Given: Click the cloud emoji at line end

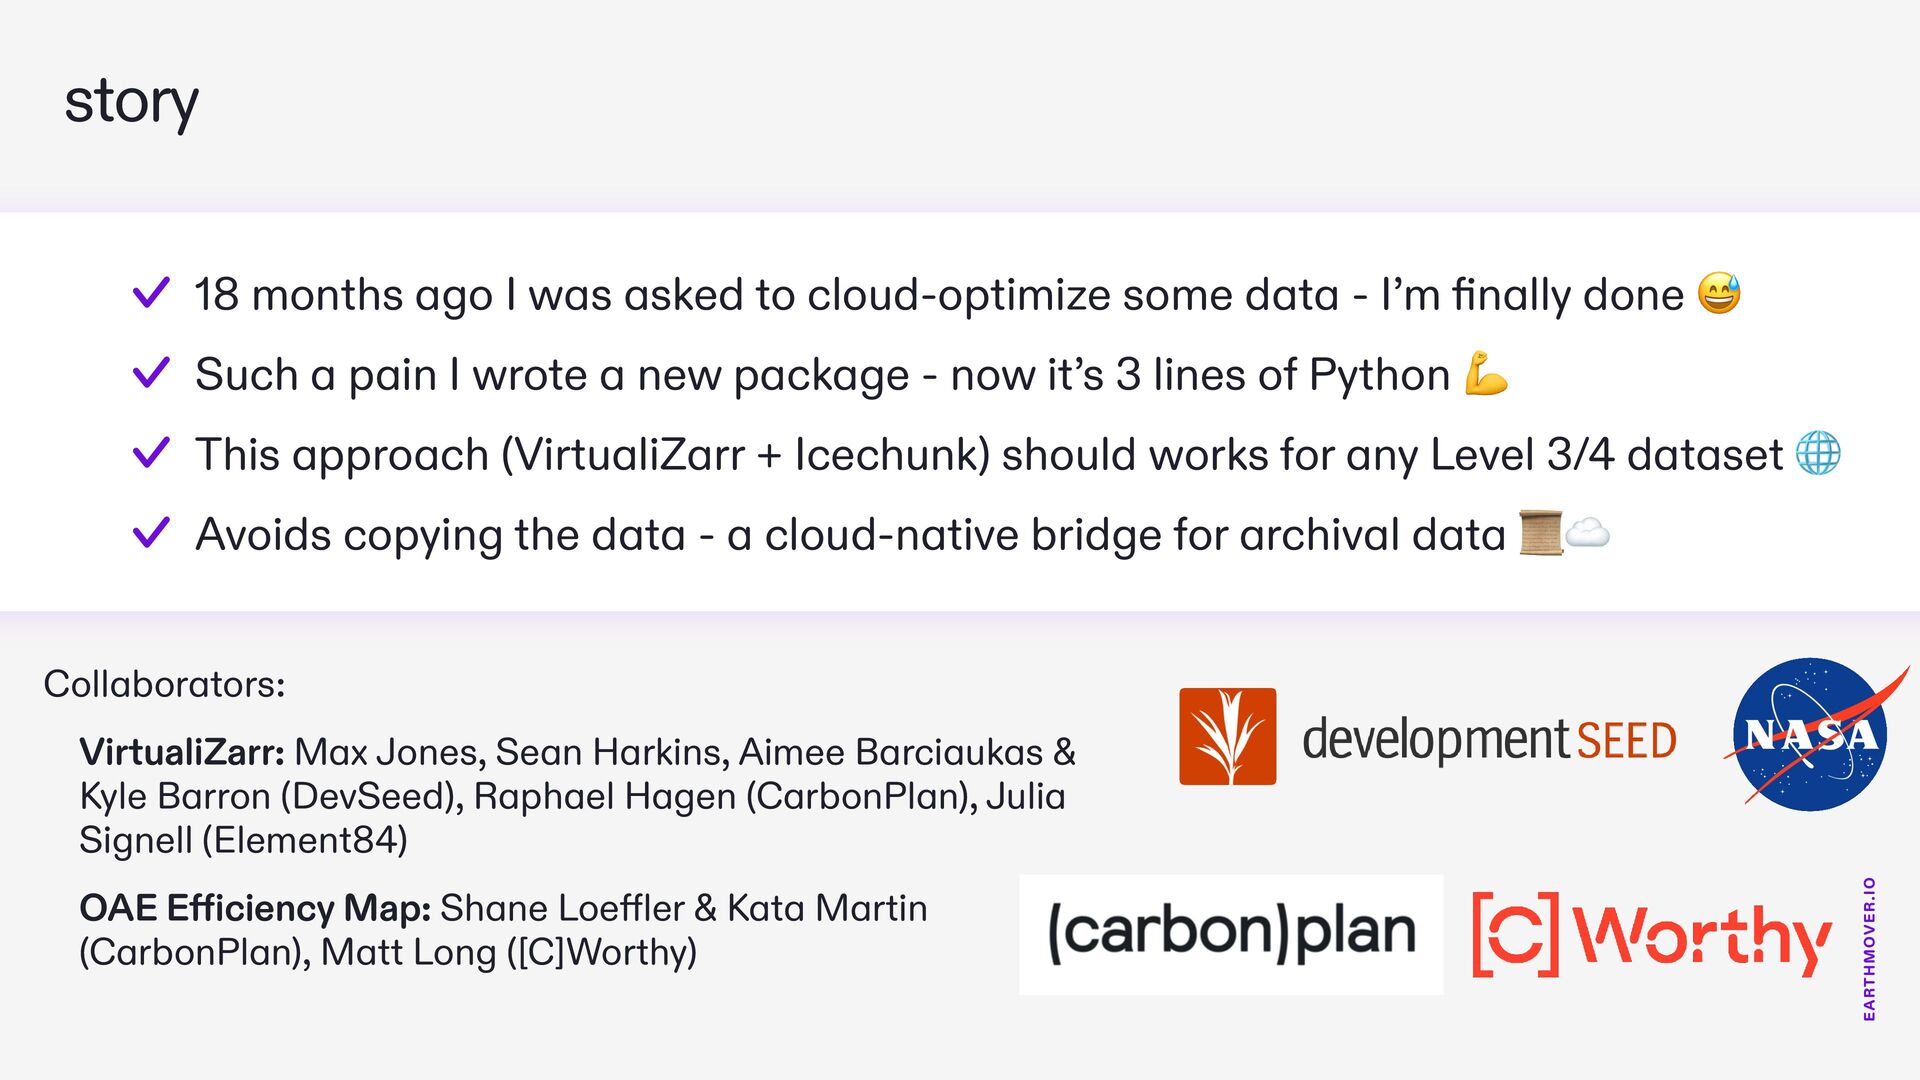Looking at the screenshot, I should pos(1587,533).
